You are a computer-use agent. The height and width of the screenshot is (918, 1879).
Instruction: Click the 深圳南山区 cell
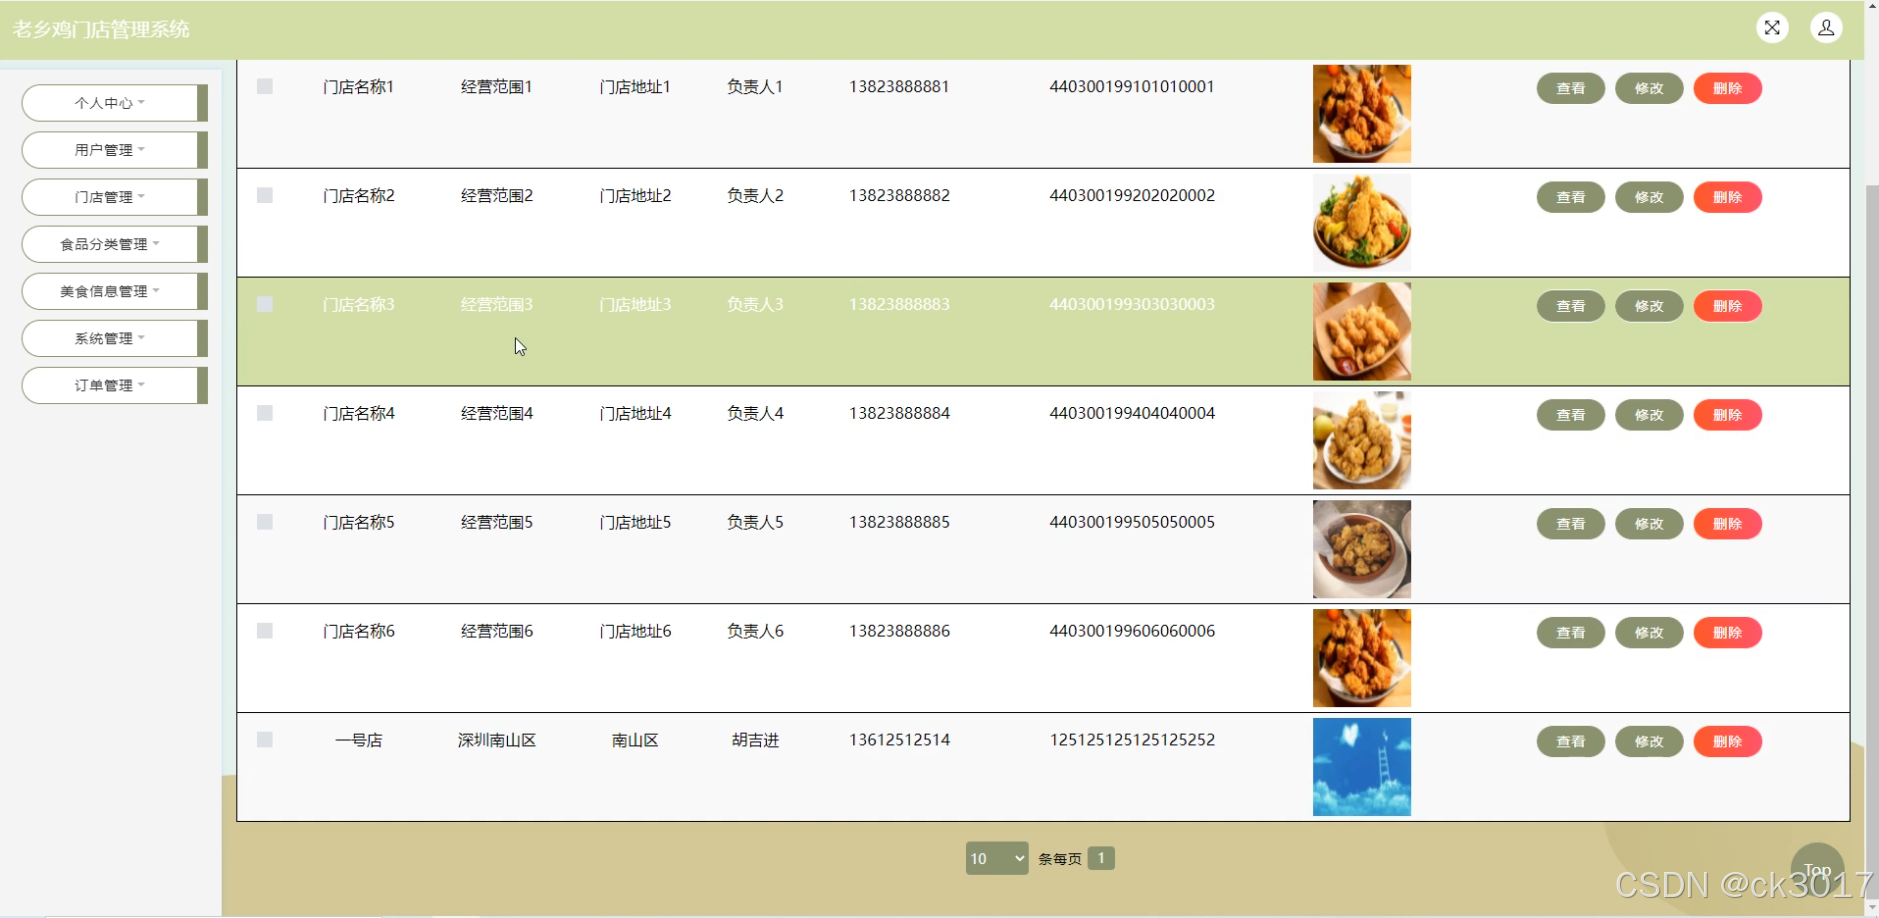click(x=497, y=741)
